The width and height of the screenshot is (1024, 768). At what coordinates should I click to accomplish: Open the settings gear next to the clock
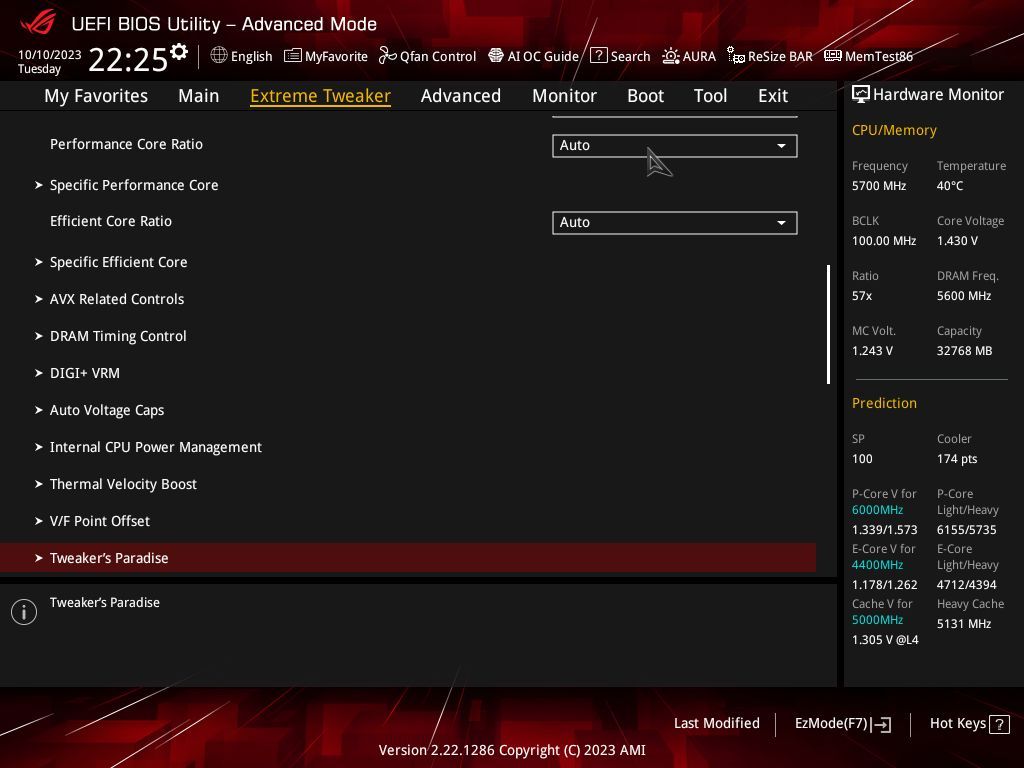[179, 52]
